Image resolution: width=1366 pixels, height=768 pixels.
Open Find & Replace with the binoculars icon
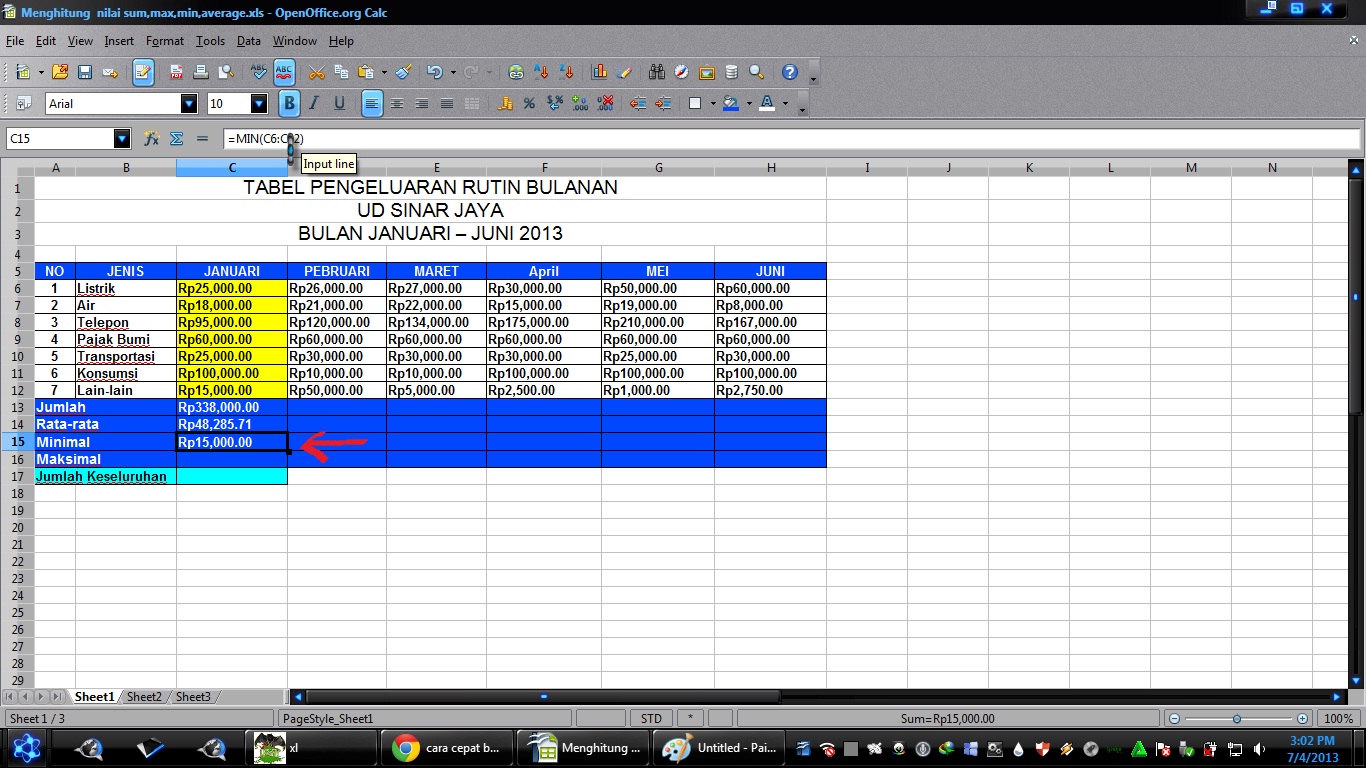coord(656,71)
